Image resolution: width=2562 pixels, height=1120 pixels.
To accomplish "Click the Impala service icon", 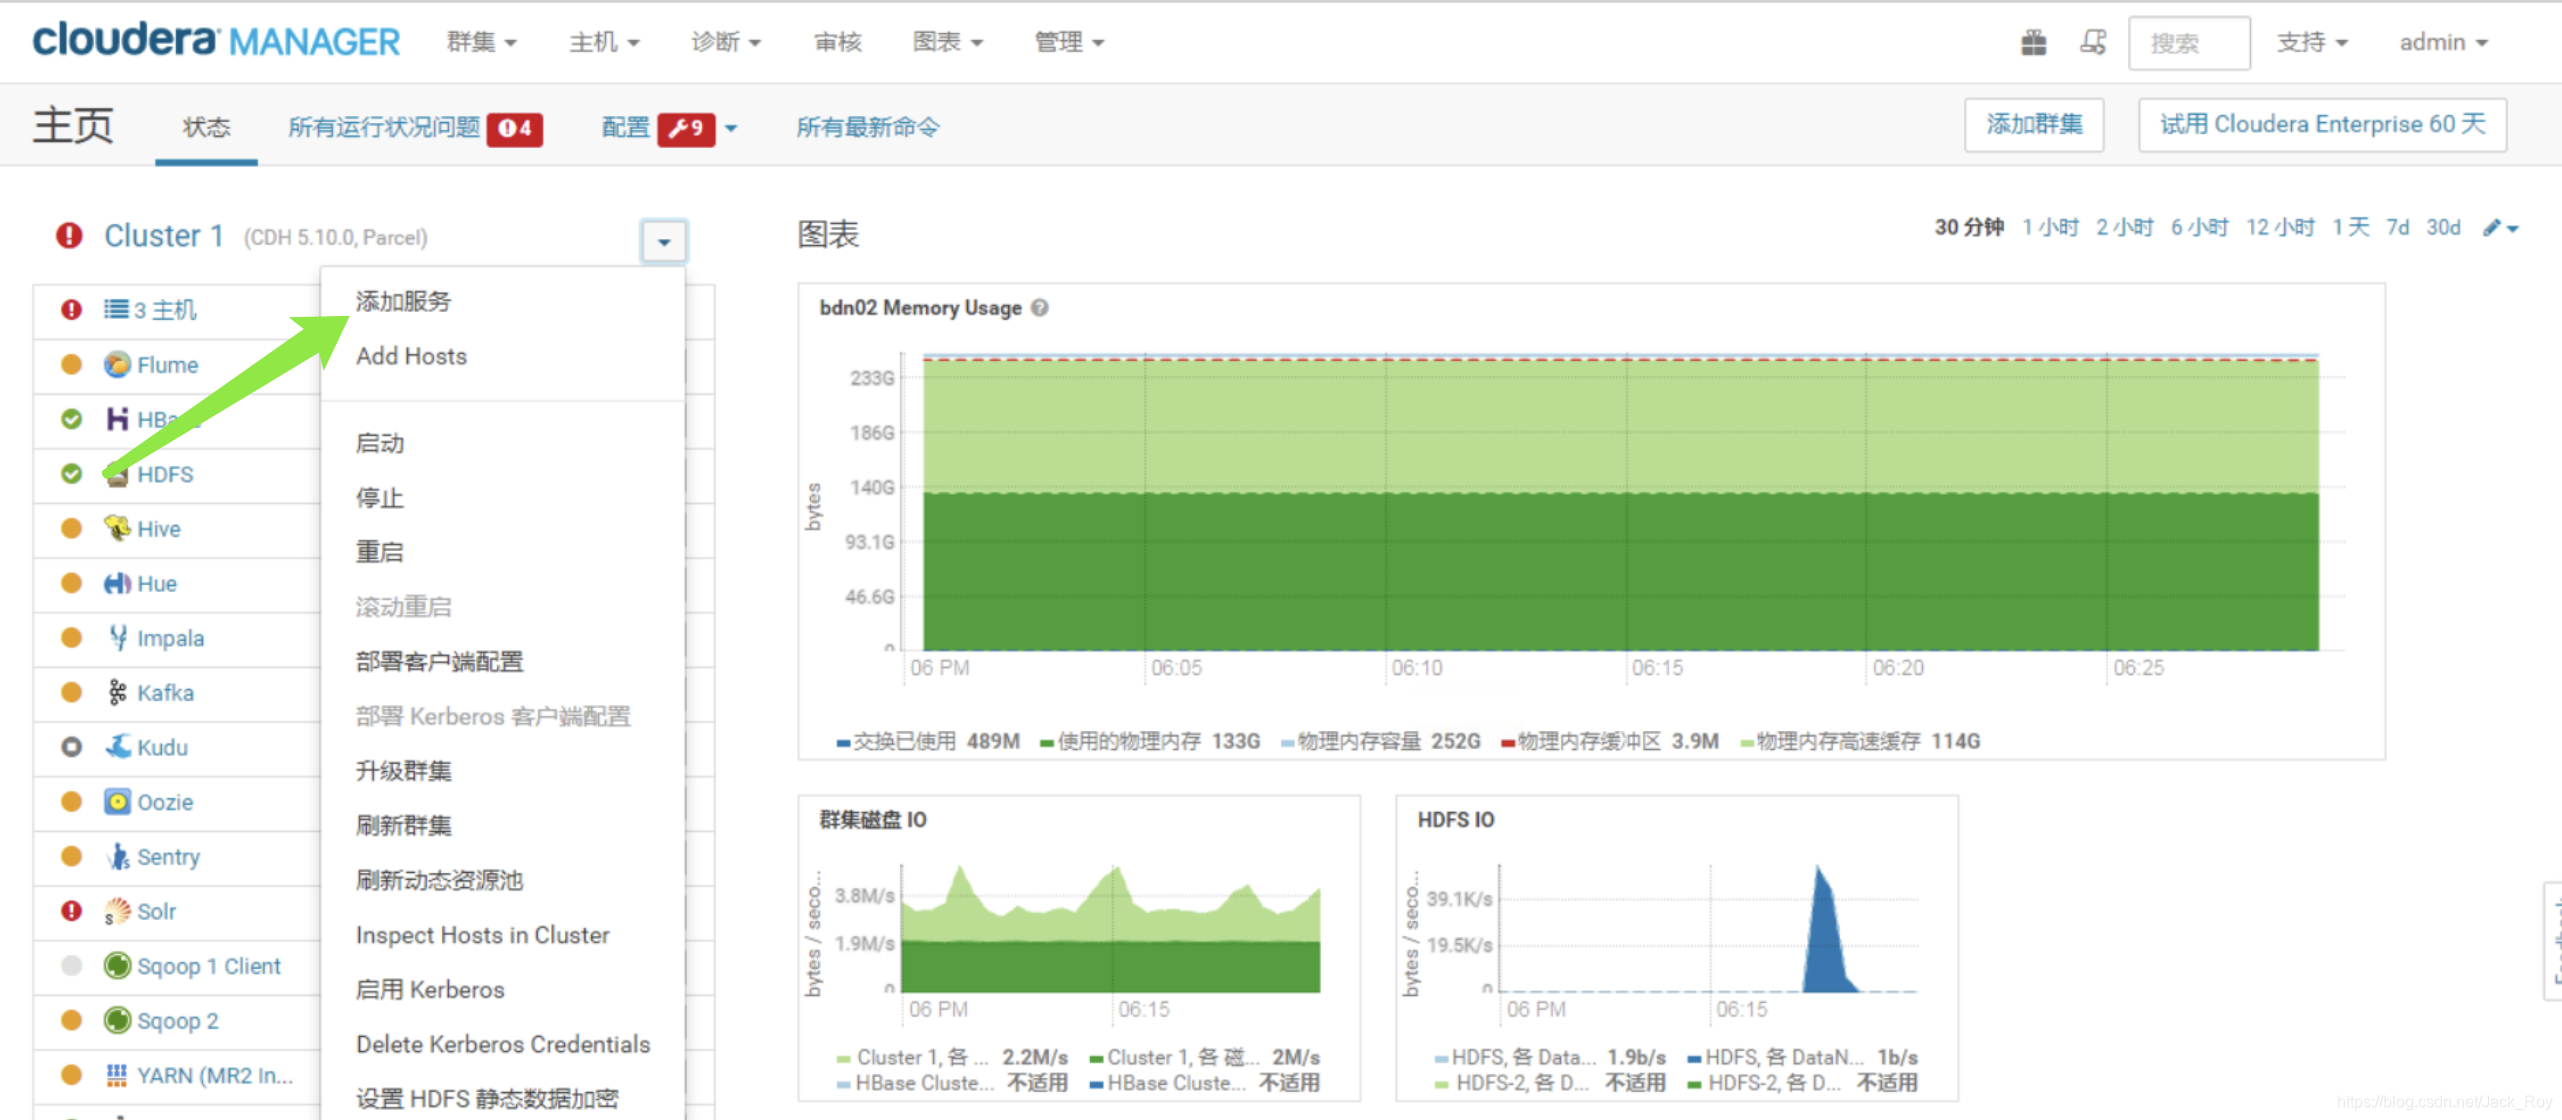I will pyautogui.click(x=117, y=637).
